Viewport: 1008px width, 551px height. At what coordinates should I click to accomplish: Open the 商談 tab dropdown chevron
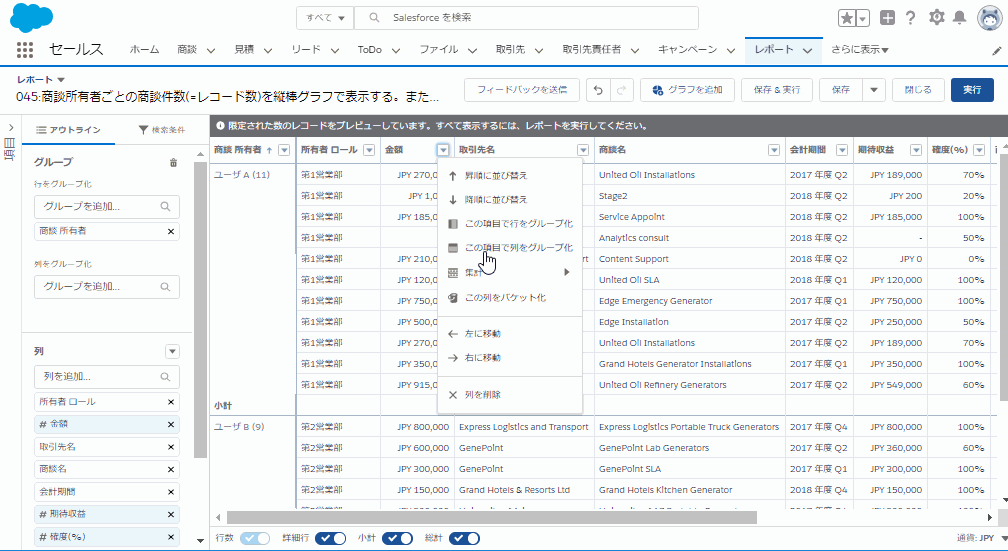point(211,50)
